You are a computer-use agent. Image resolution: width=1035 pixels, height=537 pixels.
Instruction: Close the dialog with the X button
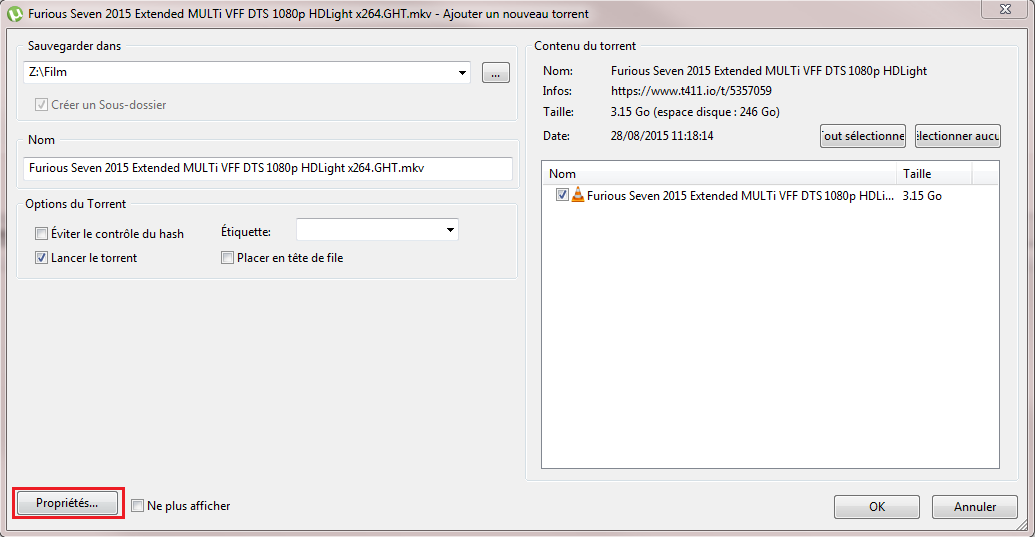(x=1005, y=9)
